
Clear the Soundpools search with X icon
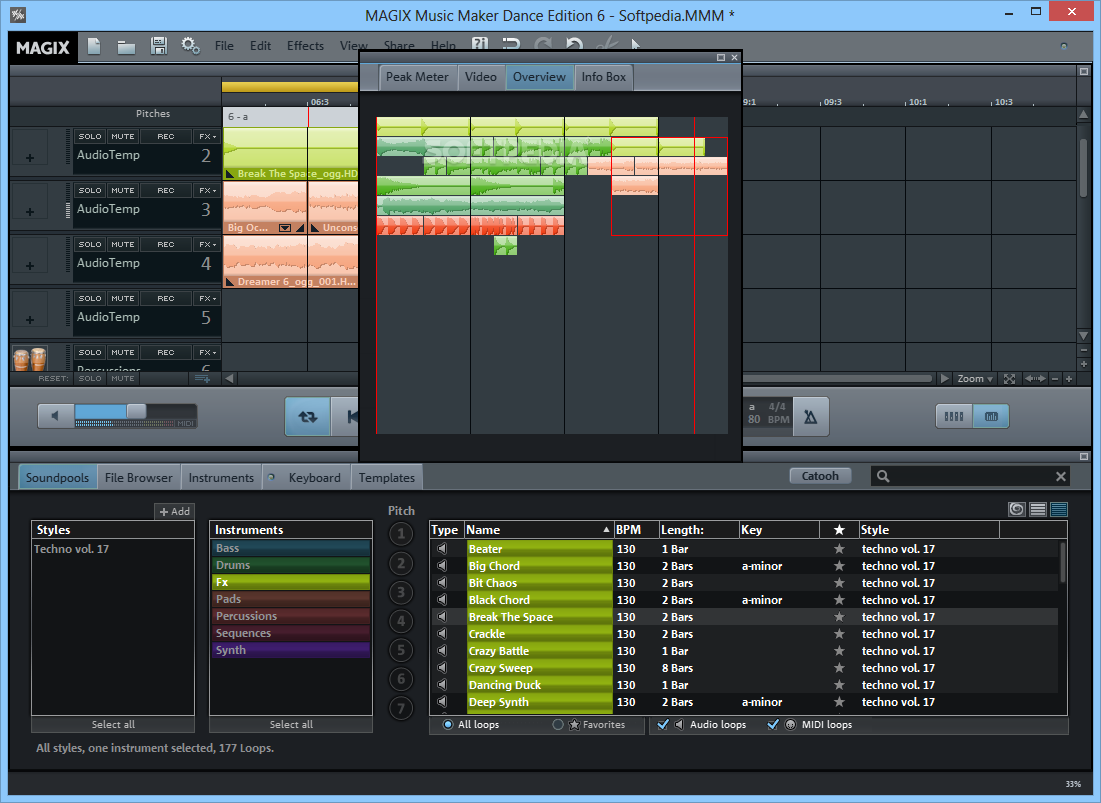[1060, 477]
